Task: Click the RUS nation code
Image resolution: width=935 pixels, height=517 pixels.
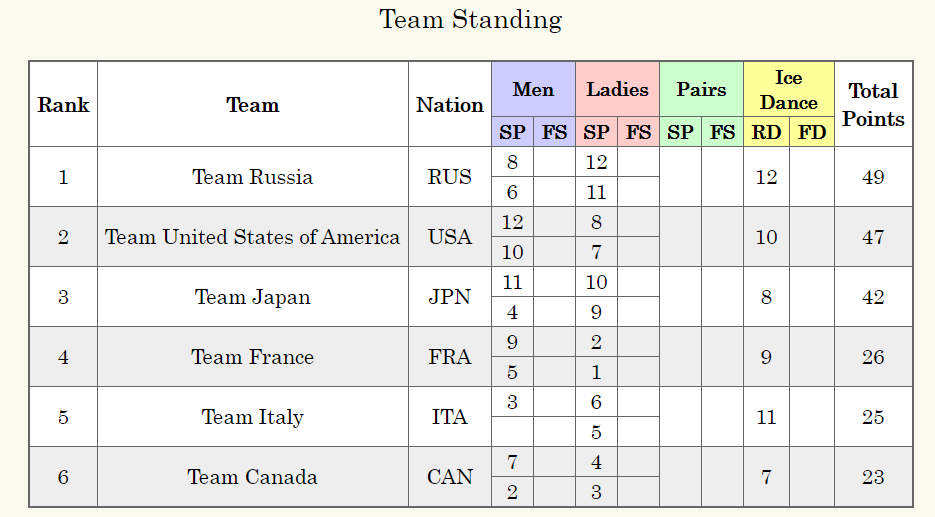Action: click(x=450, y=177)
